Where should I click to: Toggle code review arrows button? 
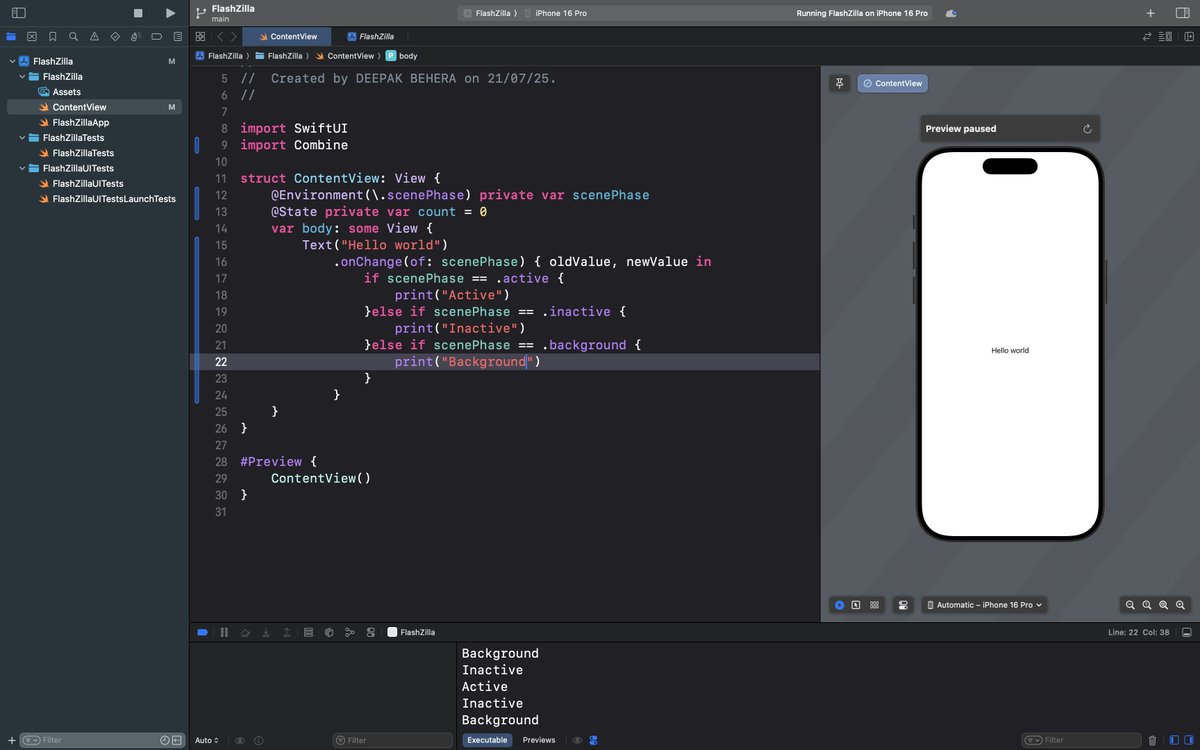[x=1147, y=36]
